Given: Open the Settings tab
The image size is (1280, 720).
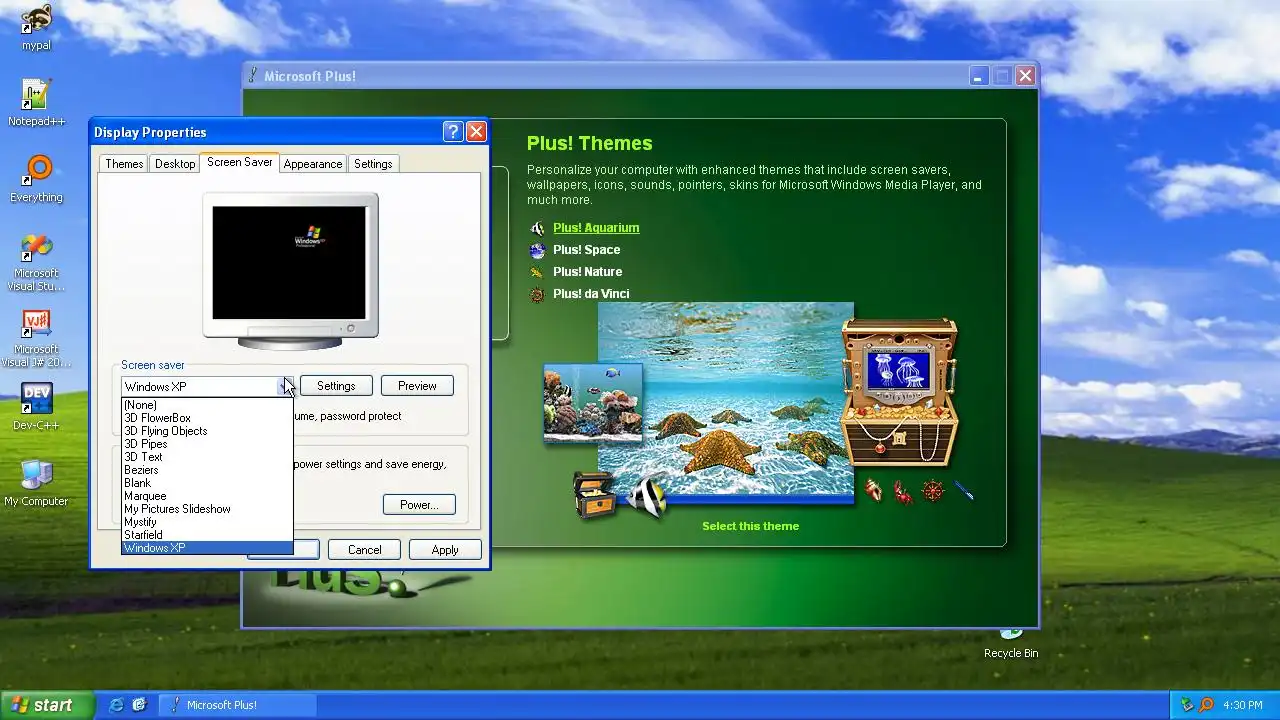Looking at the screenshot, I should coord(373,164).
